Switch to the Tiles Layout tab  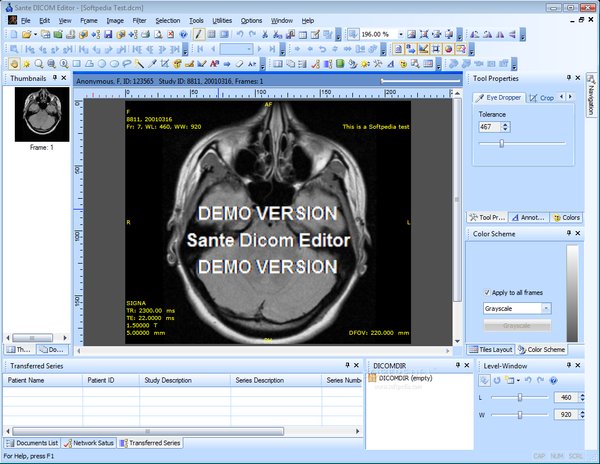tap(492, 349)
